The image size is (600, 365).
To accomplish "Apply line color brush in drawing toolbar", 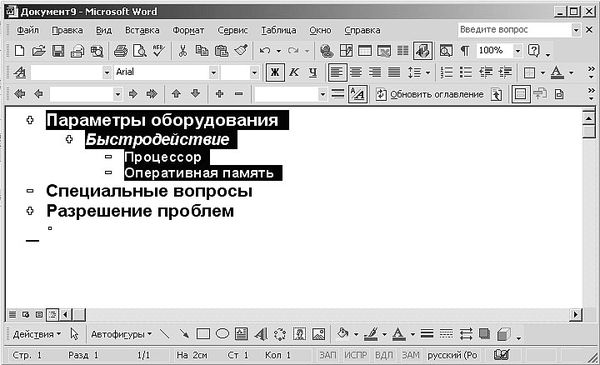I will click(x=371, y=334).
